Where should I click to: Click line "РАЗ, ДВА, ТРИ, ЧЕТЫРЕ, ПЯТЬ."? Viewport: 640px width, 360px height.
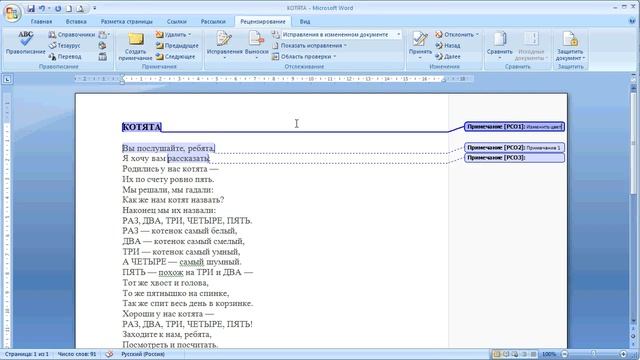187,221
